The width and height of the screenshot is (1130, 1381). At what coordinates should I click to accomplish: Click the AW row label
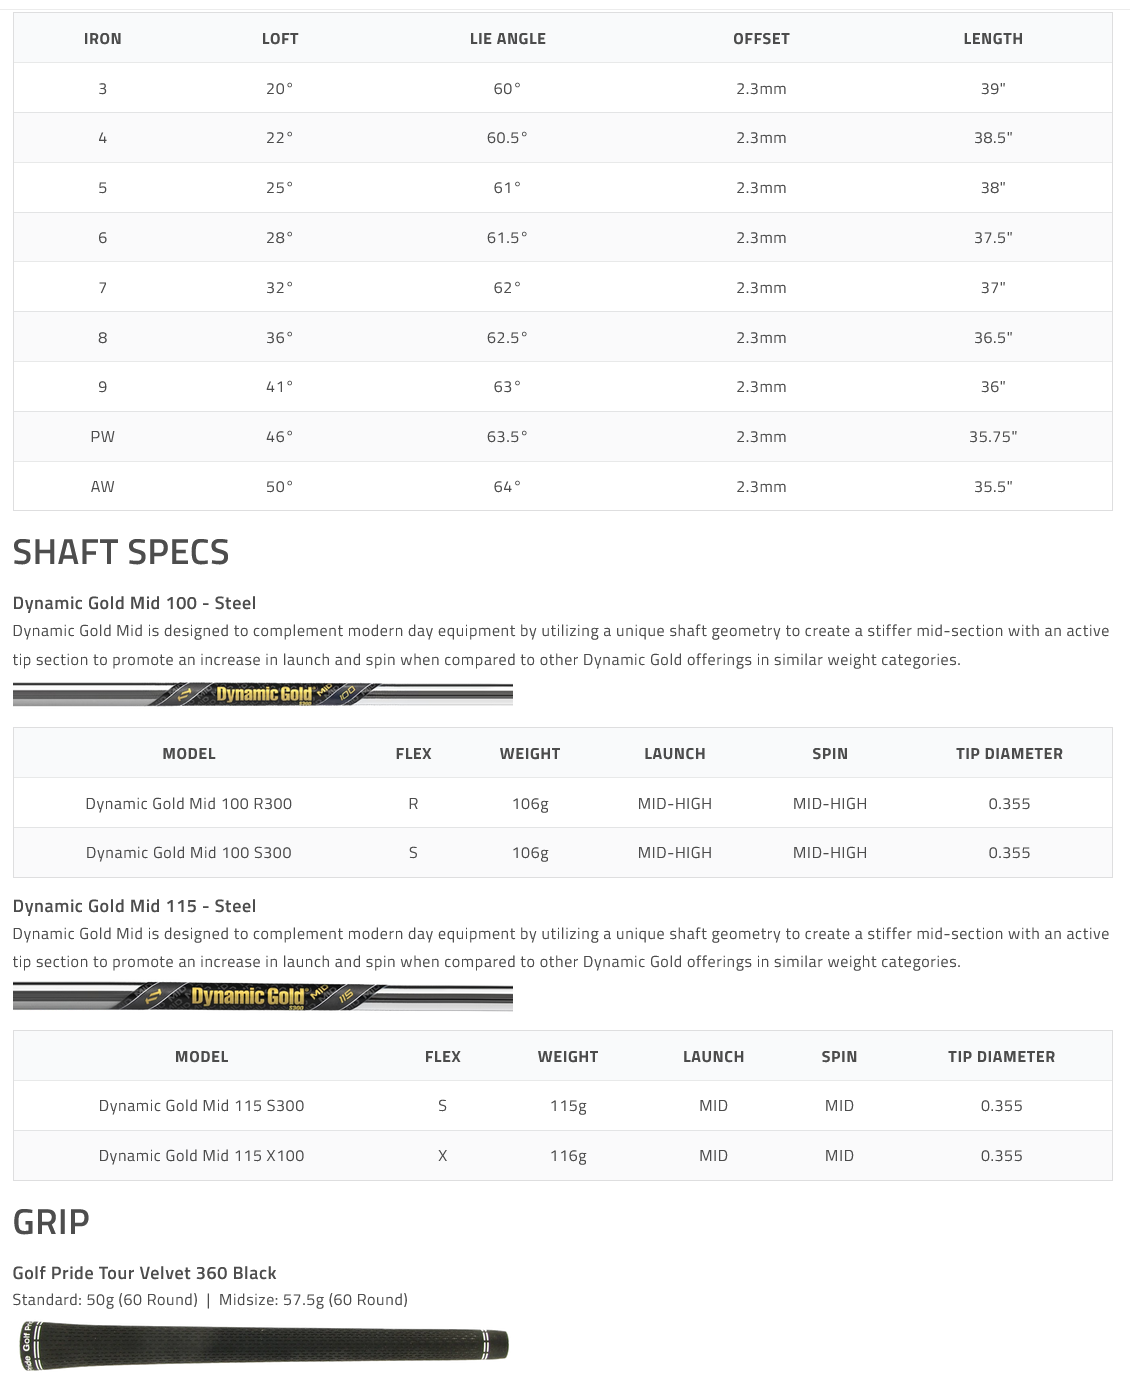(102, 487)
